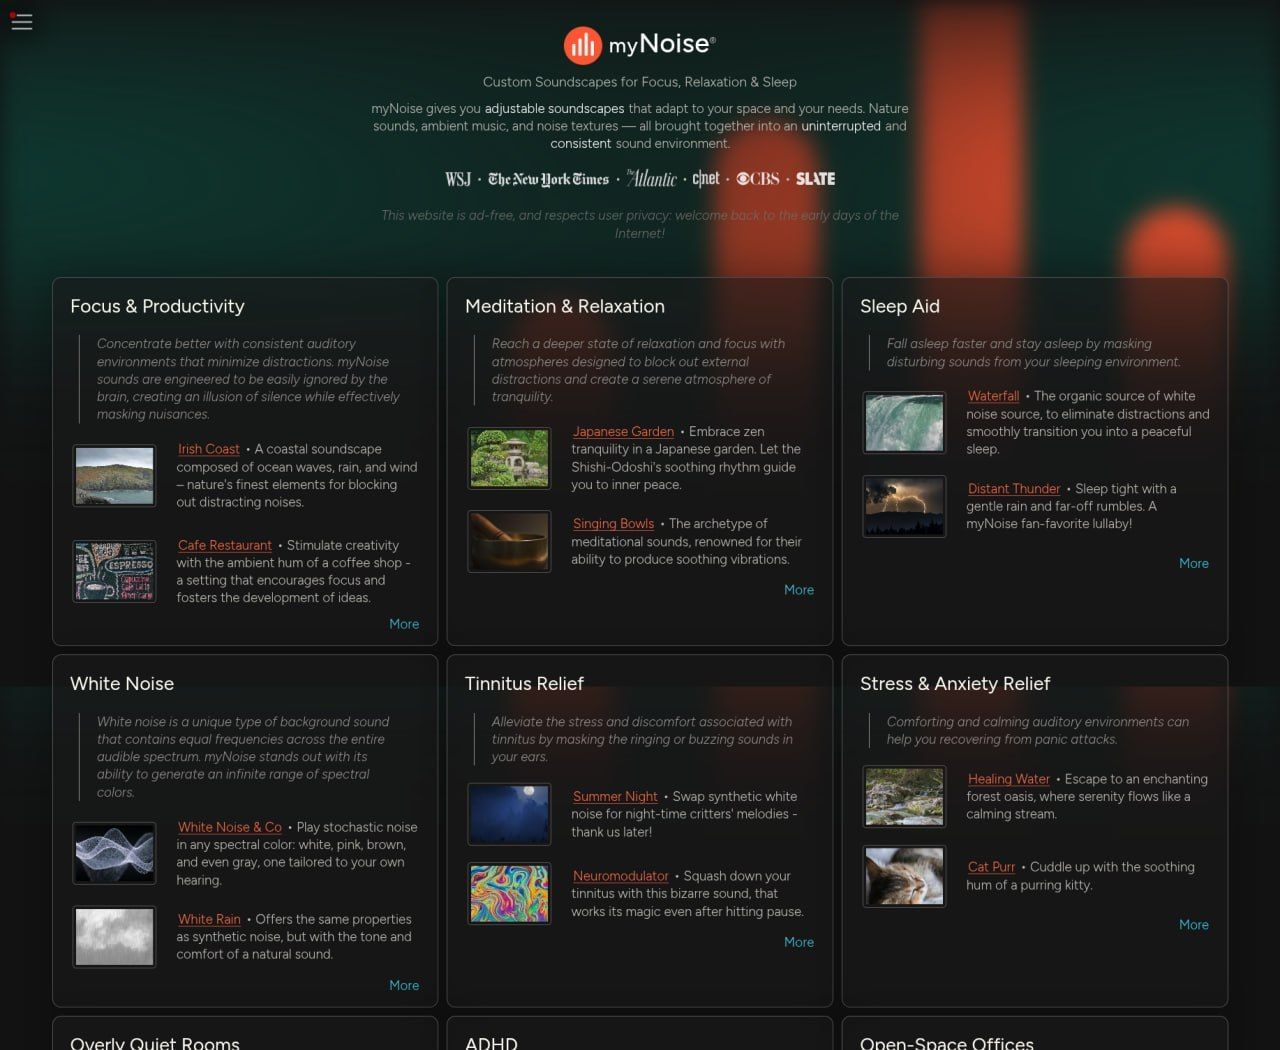Click the Tinnitus Relief heading
Screen dimensions: 1280x1050
tap(524, 684)
